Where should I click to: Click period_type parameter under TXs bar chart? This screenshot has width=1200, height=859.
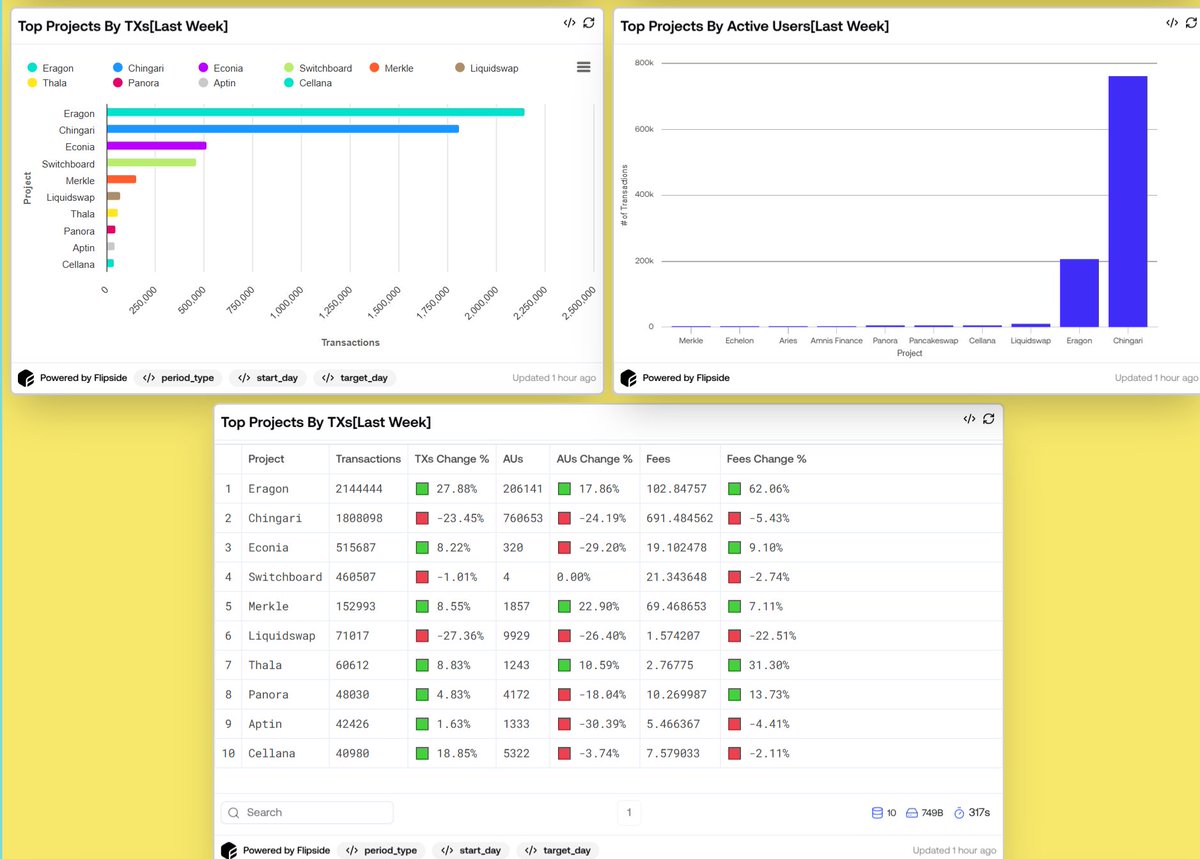tap(178, 378)
